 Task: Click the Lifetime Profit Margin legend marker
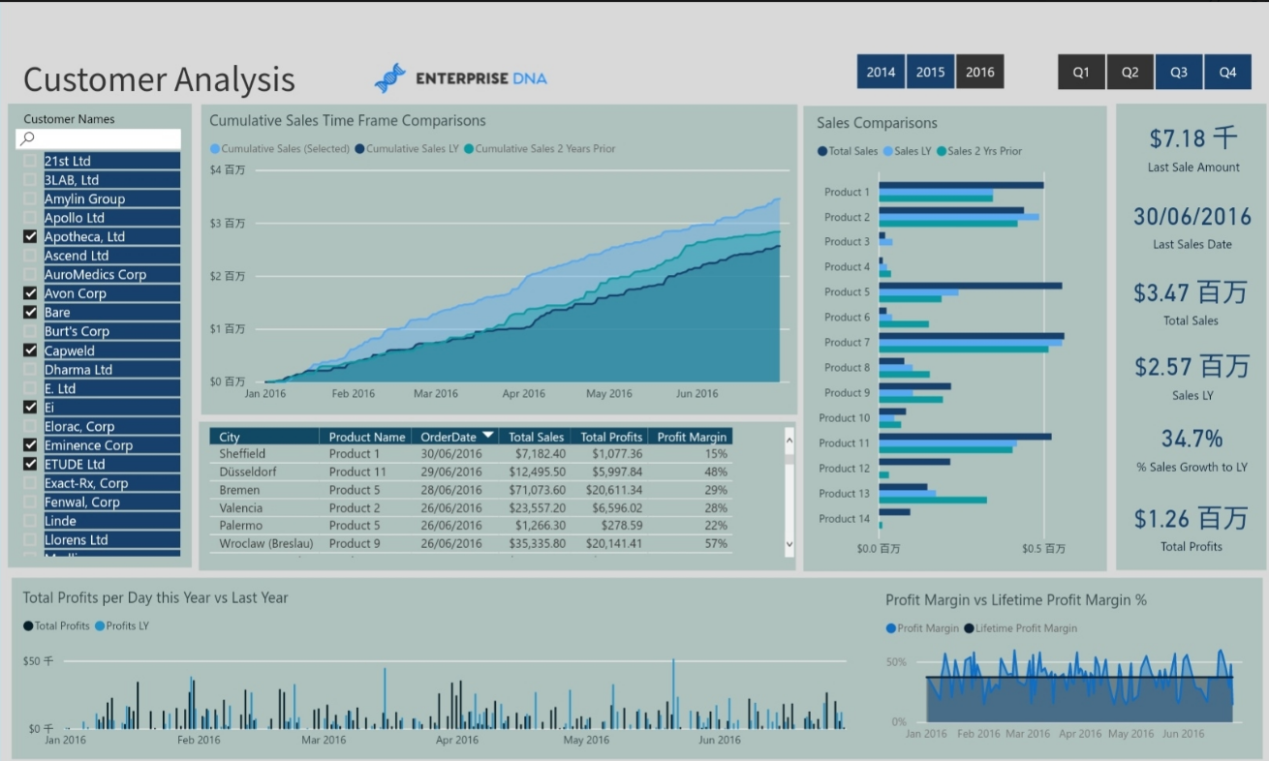[x=968, y=629]
